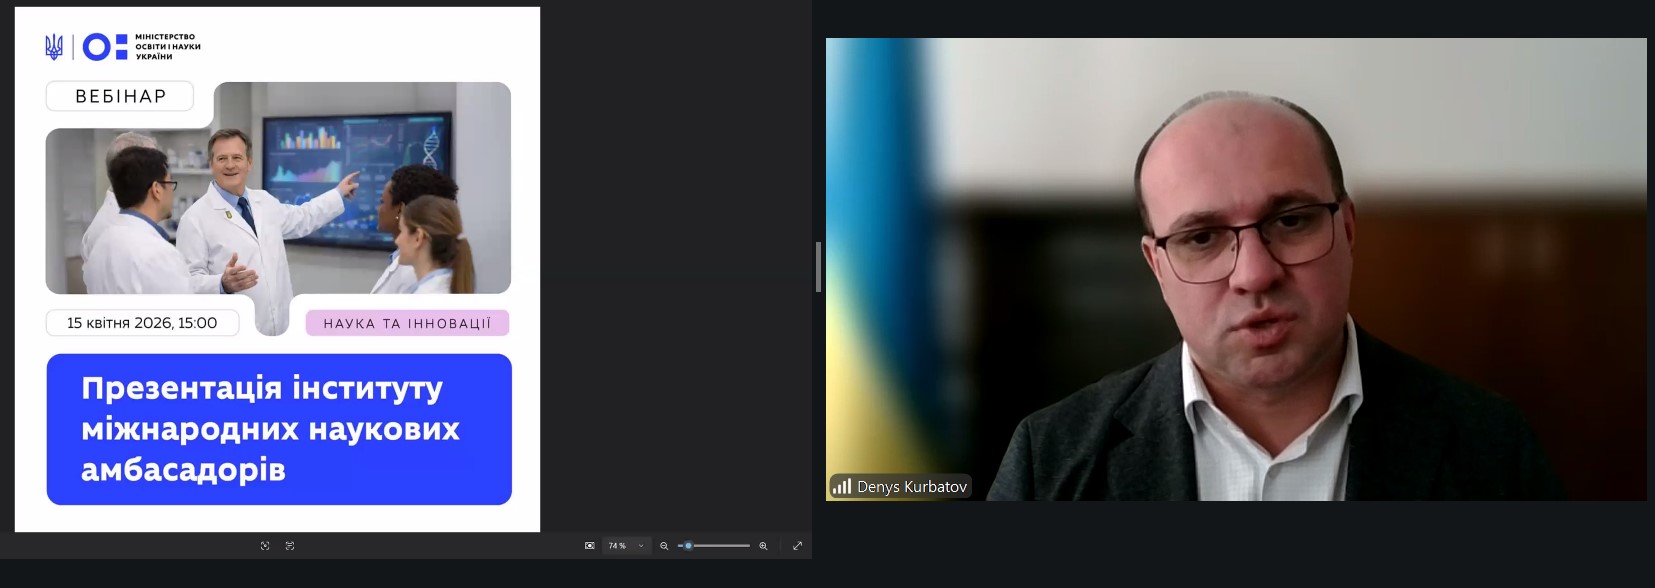Click the date label 15 квітня 2026, 15:00

[x=142, y=323]
